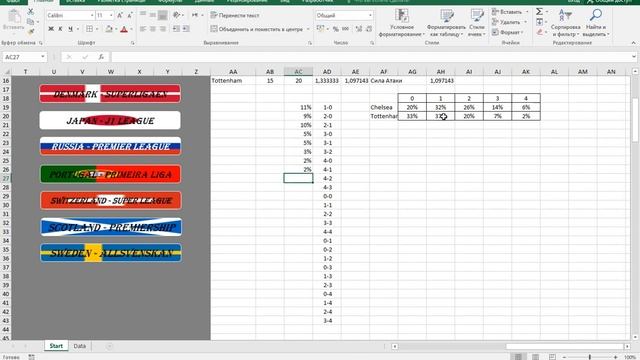Open Форматировать как таблицу menu
Viewport: 640px width, 360px height.
tap(447, 23)
